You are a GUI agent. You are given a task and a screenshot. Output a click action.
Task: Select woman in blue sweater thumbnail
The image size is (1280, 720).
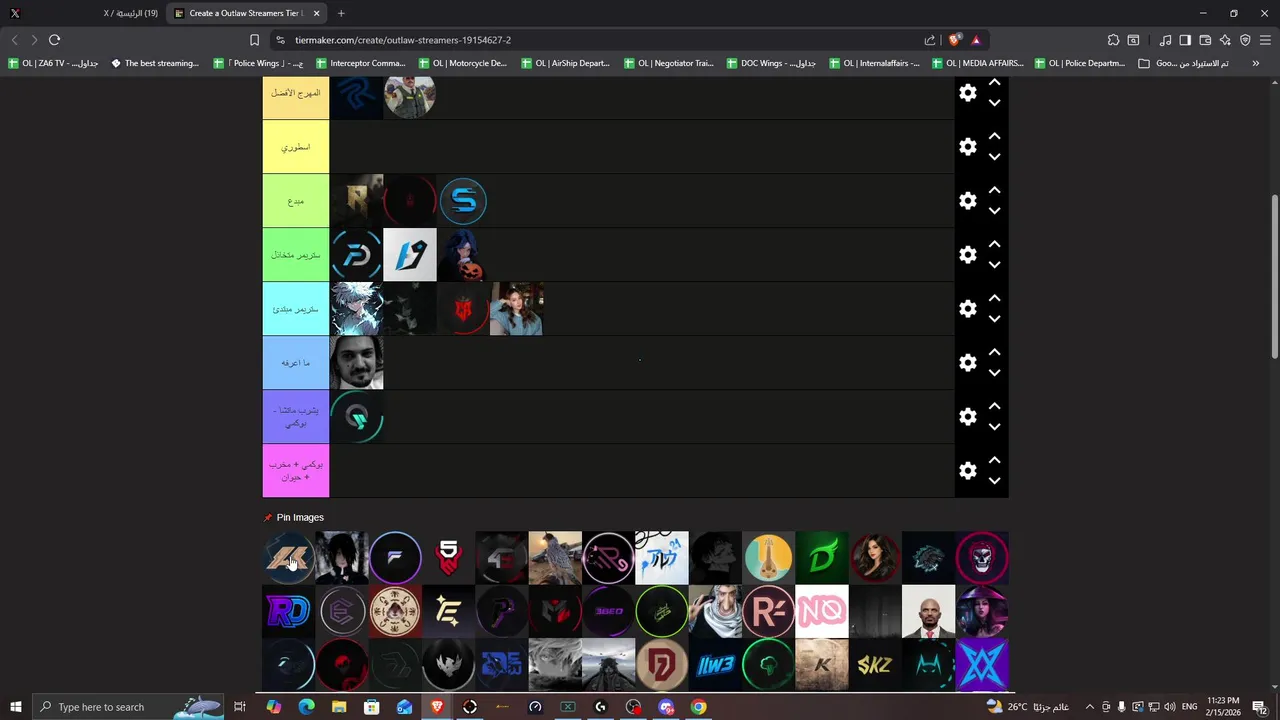[516, 309]
